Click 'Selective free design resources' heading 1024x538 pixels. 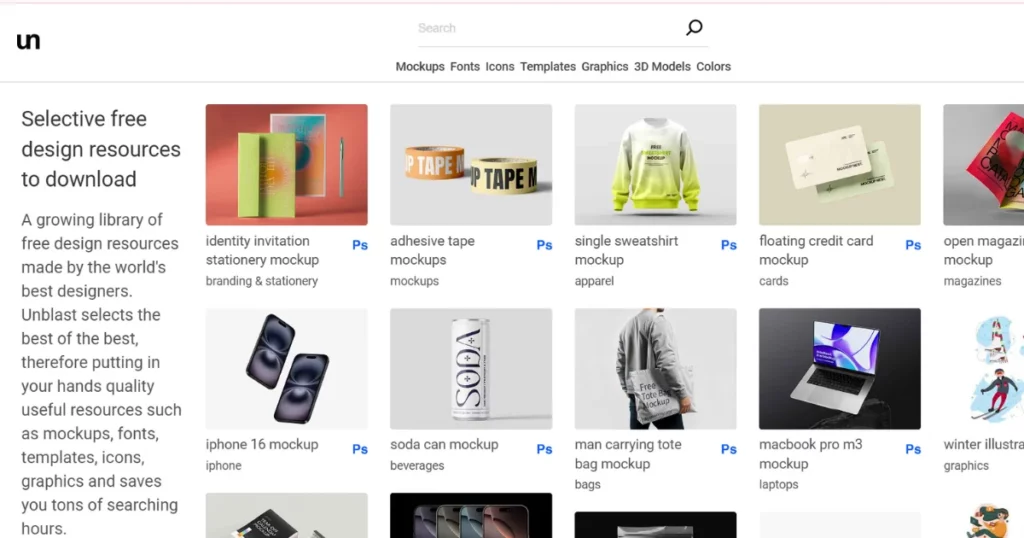tap(101, 149)
